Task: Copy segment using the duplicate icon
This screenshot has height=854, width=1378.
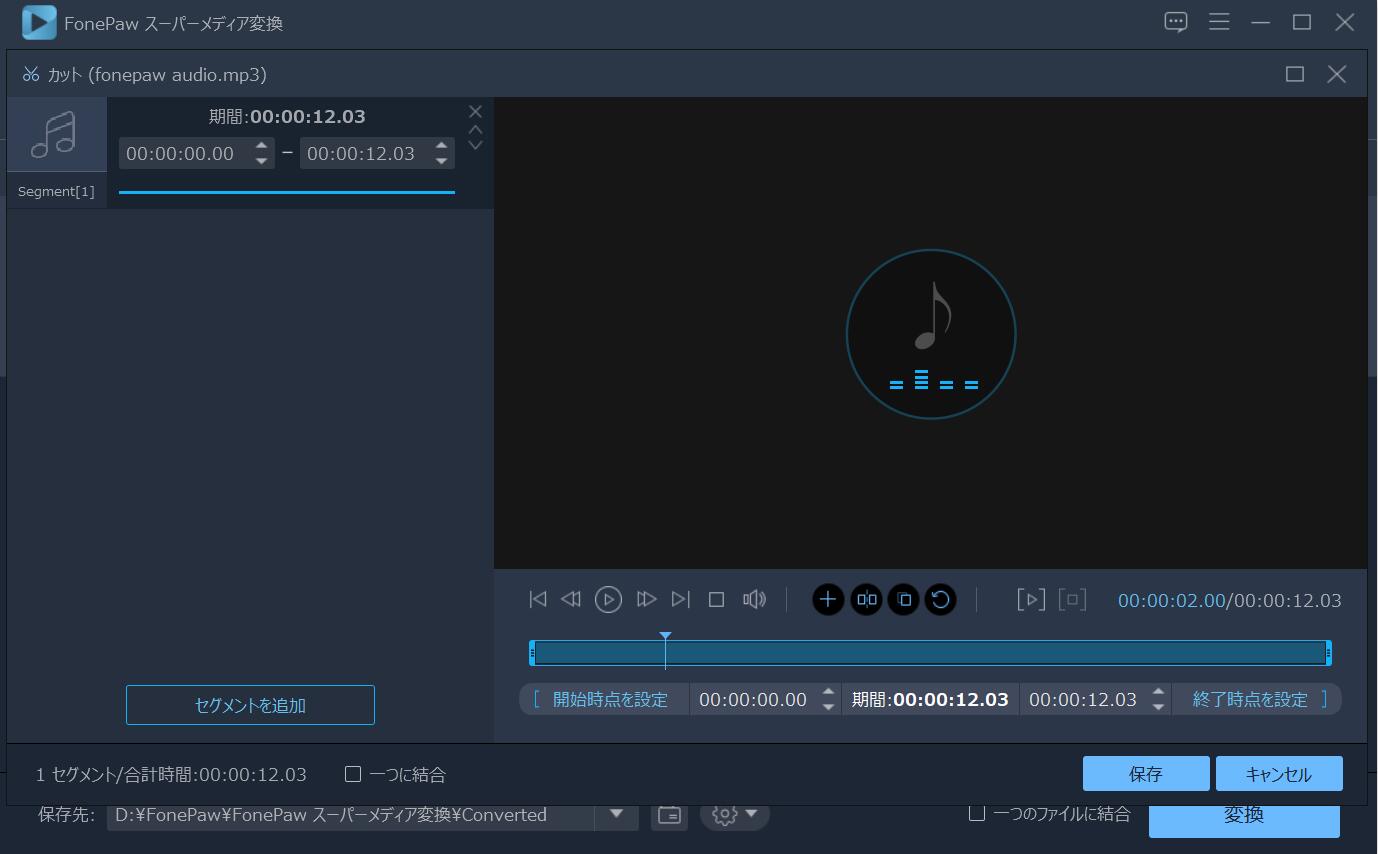Action: (x=903, y=599)
